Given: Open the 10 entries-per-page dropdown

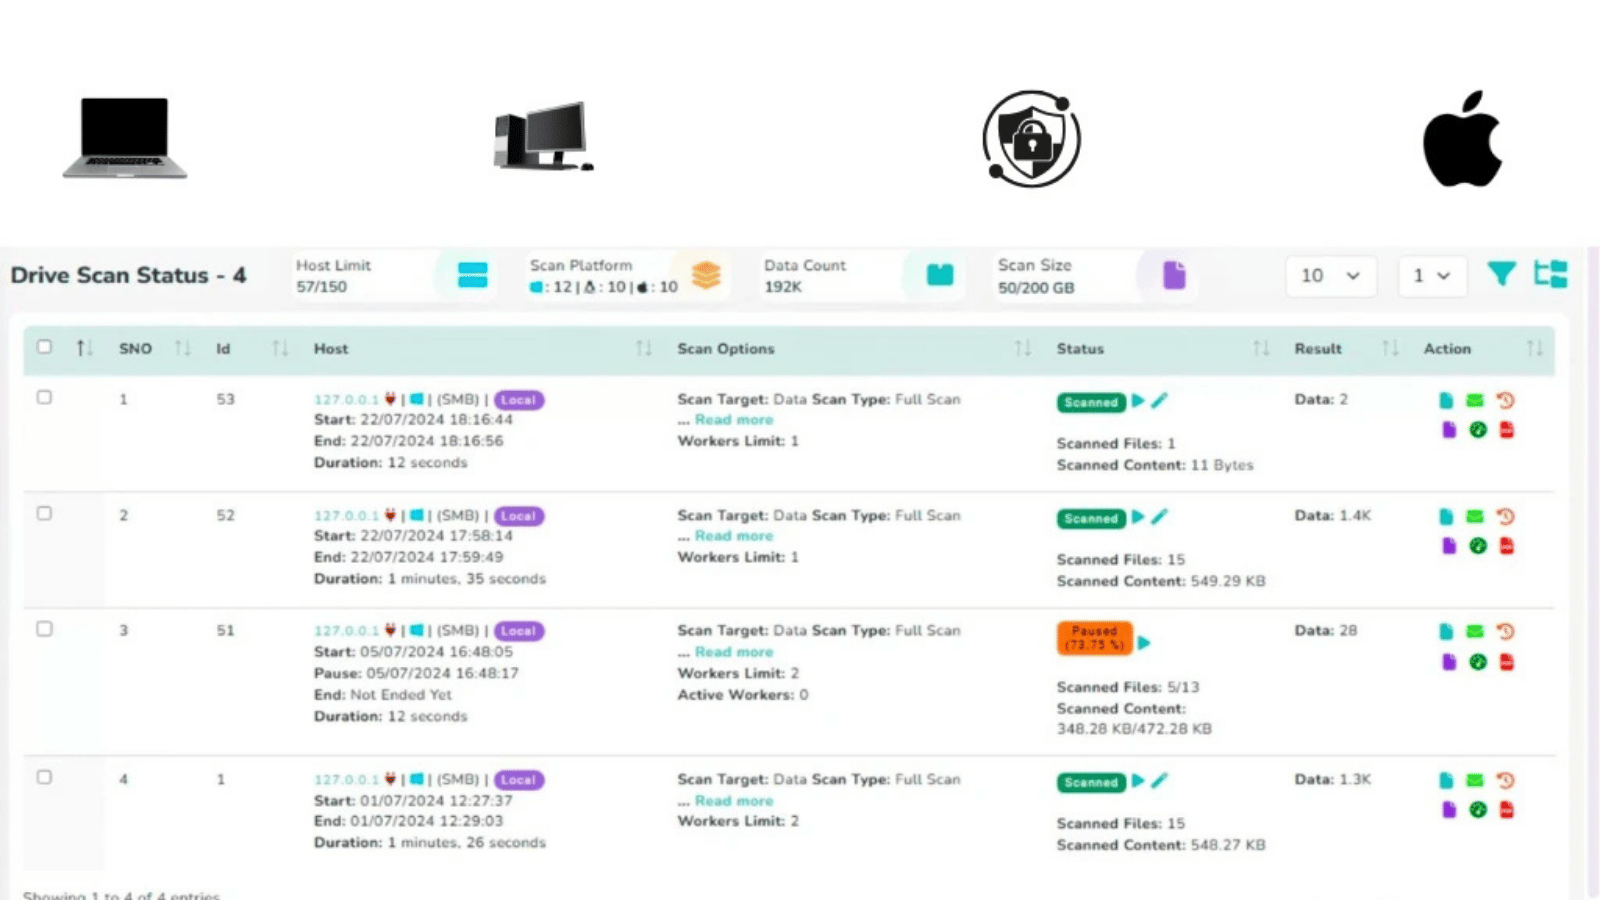Looking at the screenshot, I should [x=1331, y=275].
